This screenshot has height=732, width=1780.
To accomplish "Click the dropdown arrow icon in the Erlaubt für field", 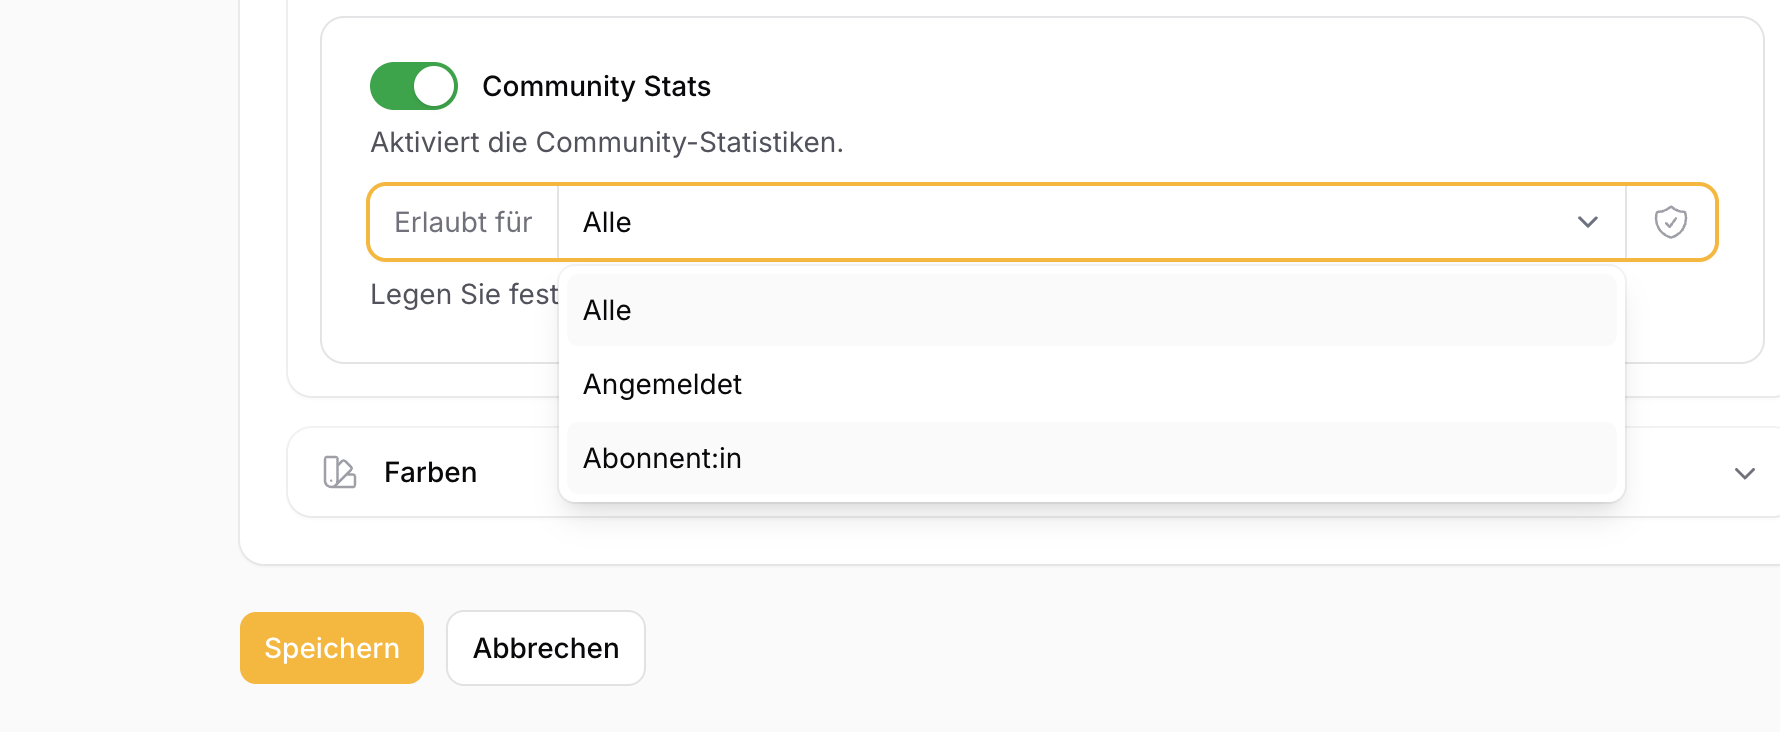I will [1588, 222].
